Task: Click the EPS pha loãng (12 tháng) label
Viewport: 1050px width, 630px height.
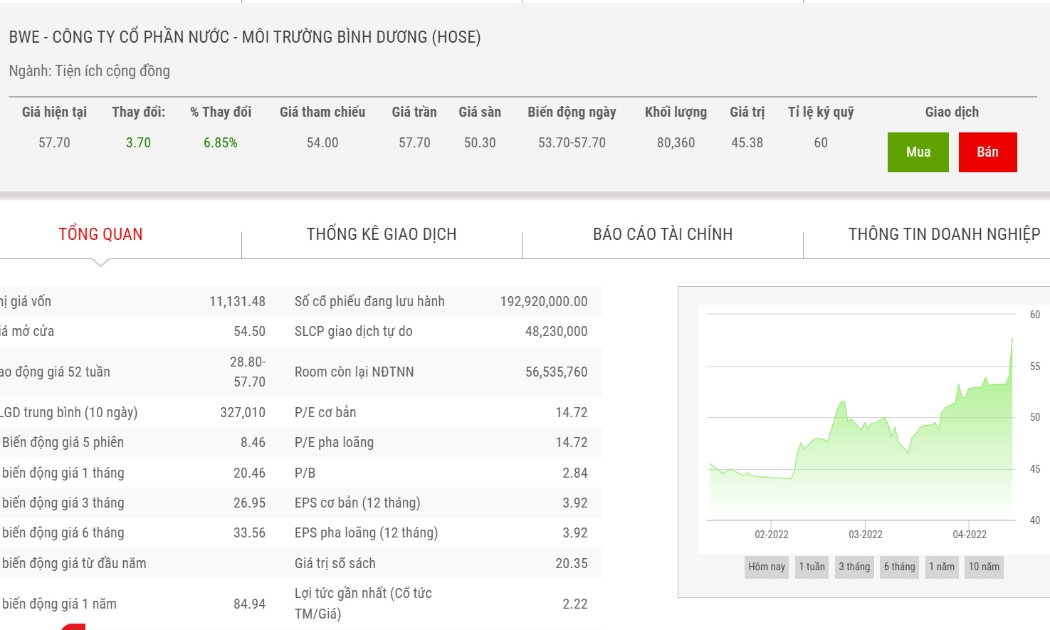Action: tap(366, 533)
